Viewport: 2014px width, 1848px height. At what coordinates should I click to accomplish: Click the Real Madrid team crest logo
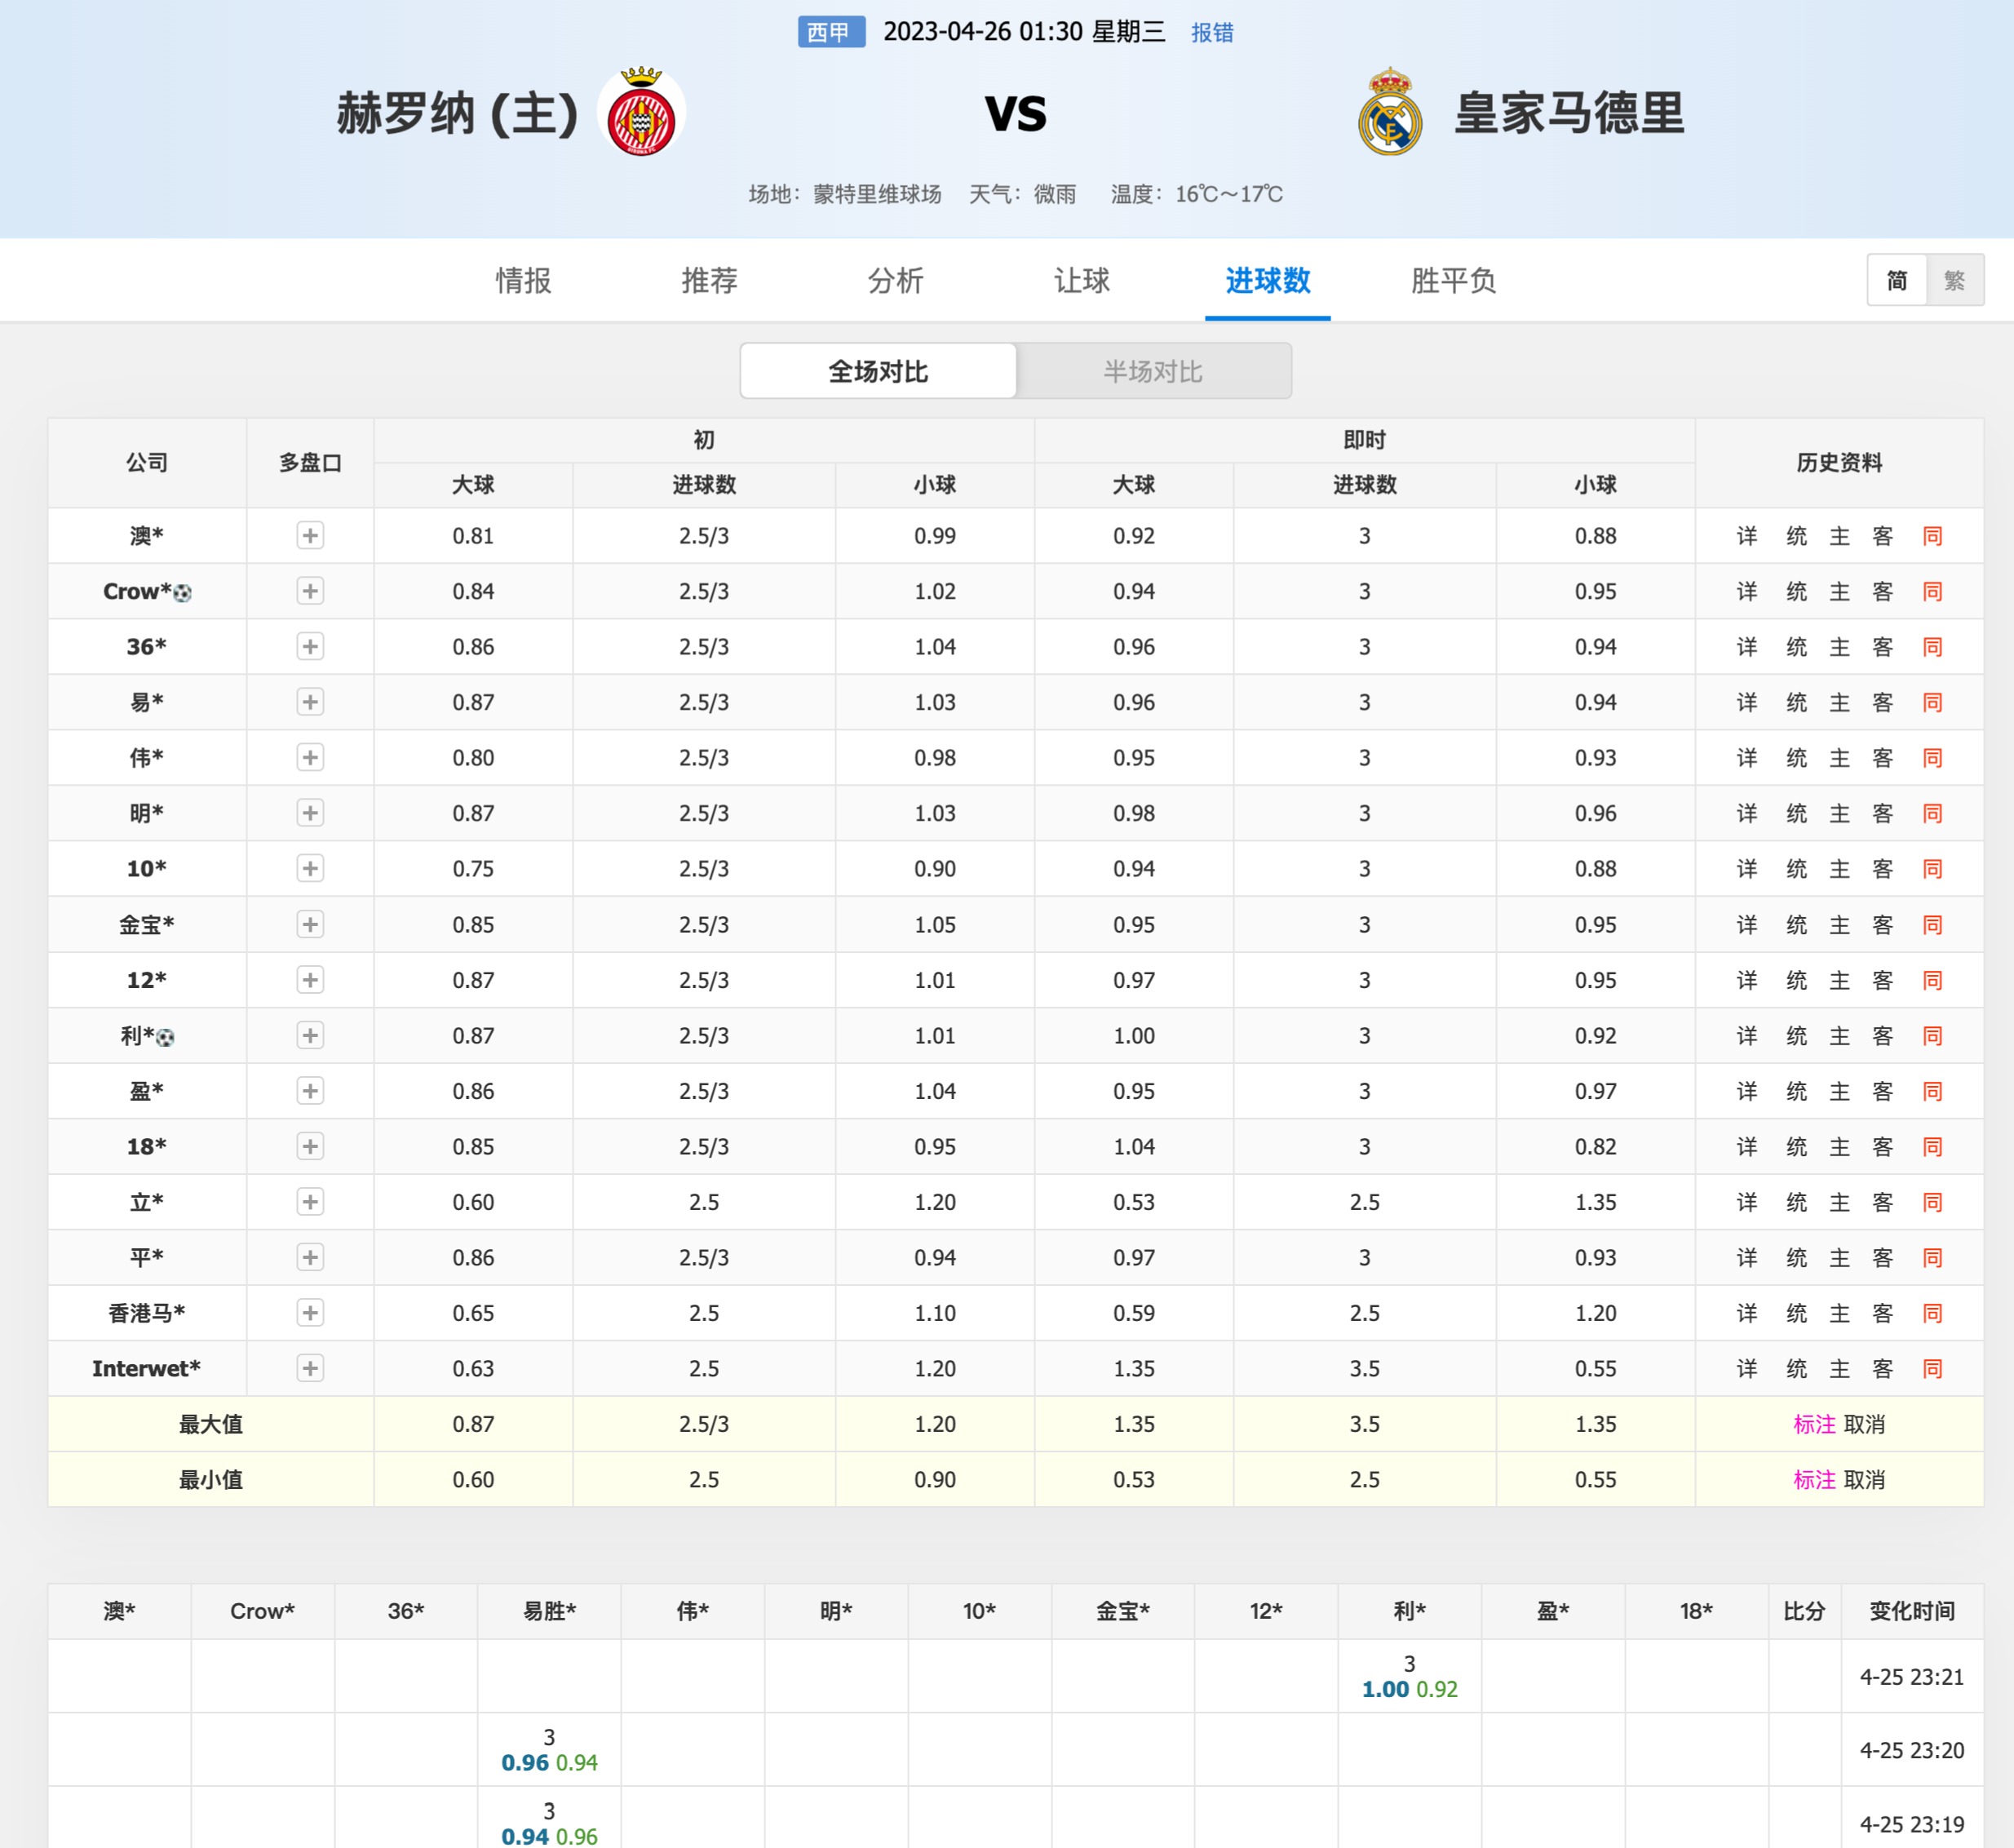pos(1390,112)
